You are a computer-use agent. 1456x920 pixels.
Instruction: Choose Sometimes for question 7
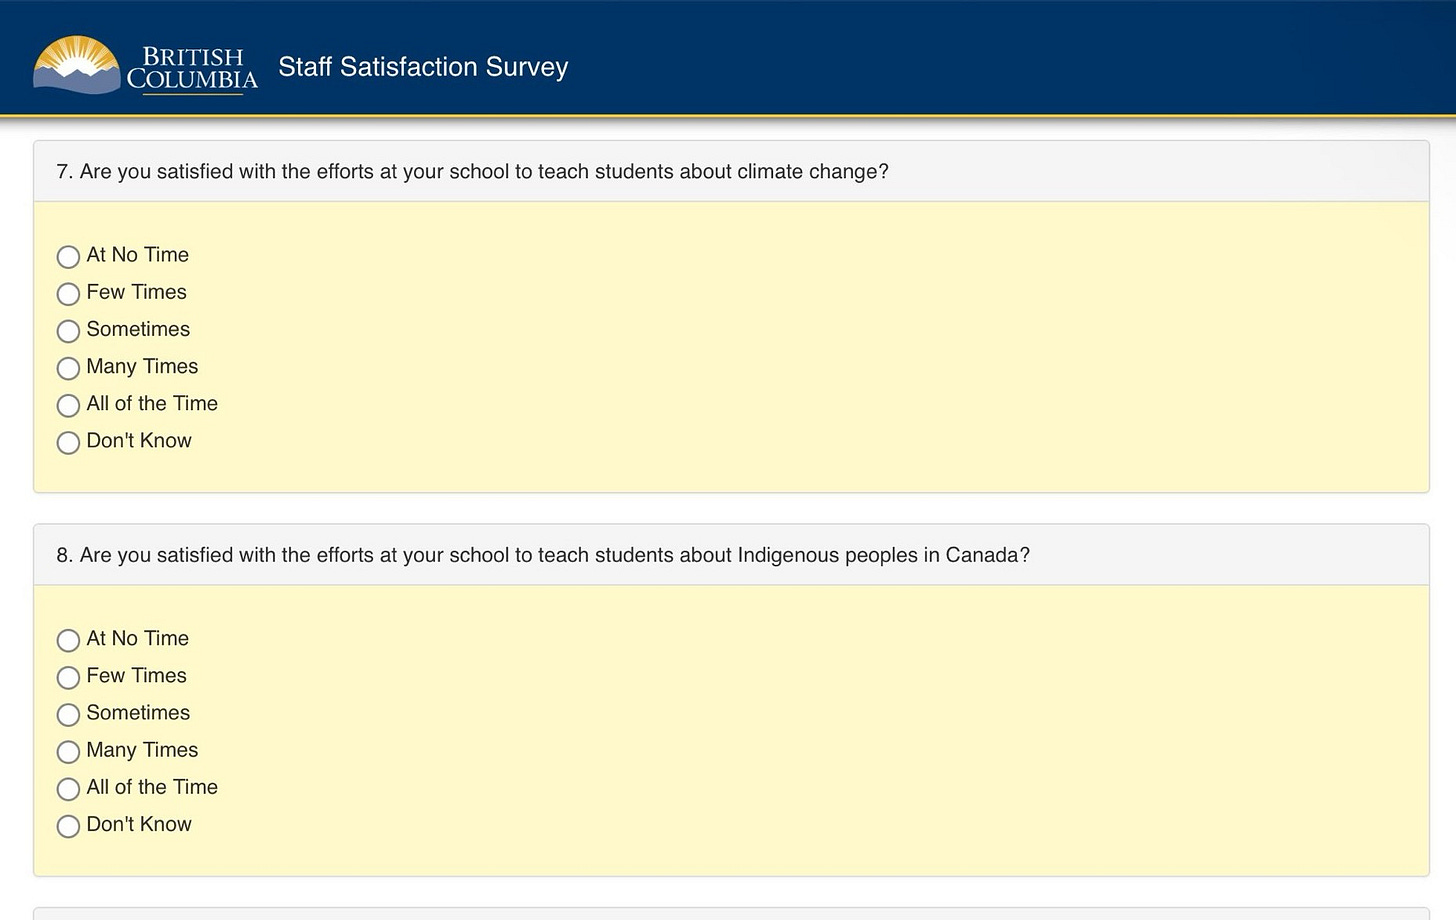[x=68, y=331]
